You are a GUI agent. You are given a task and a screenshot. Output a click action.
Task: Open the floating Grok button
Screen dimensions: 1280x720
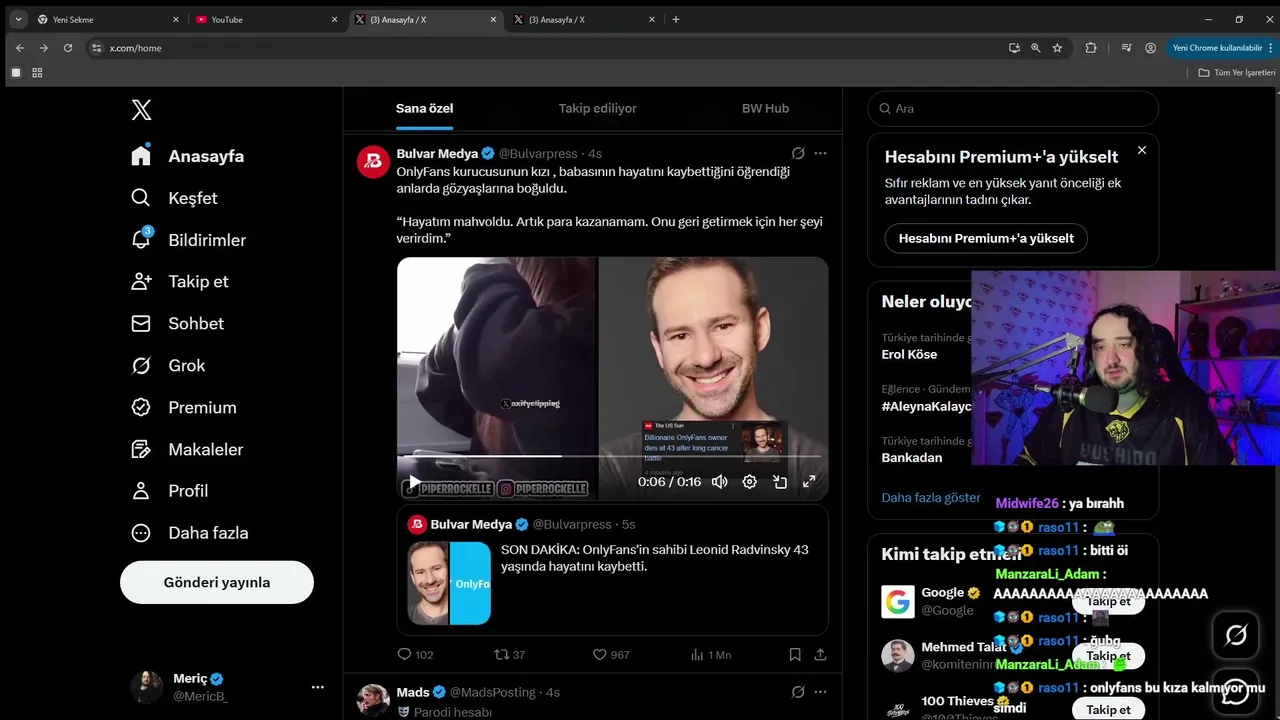click(x=1236, y=635)
